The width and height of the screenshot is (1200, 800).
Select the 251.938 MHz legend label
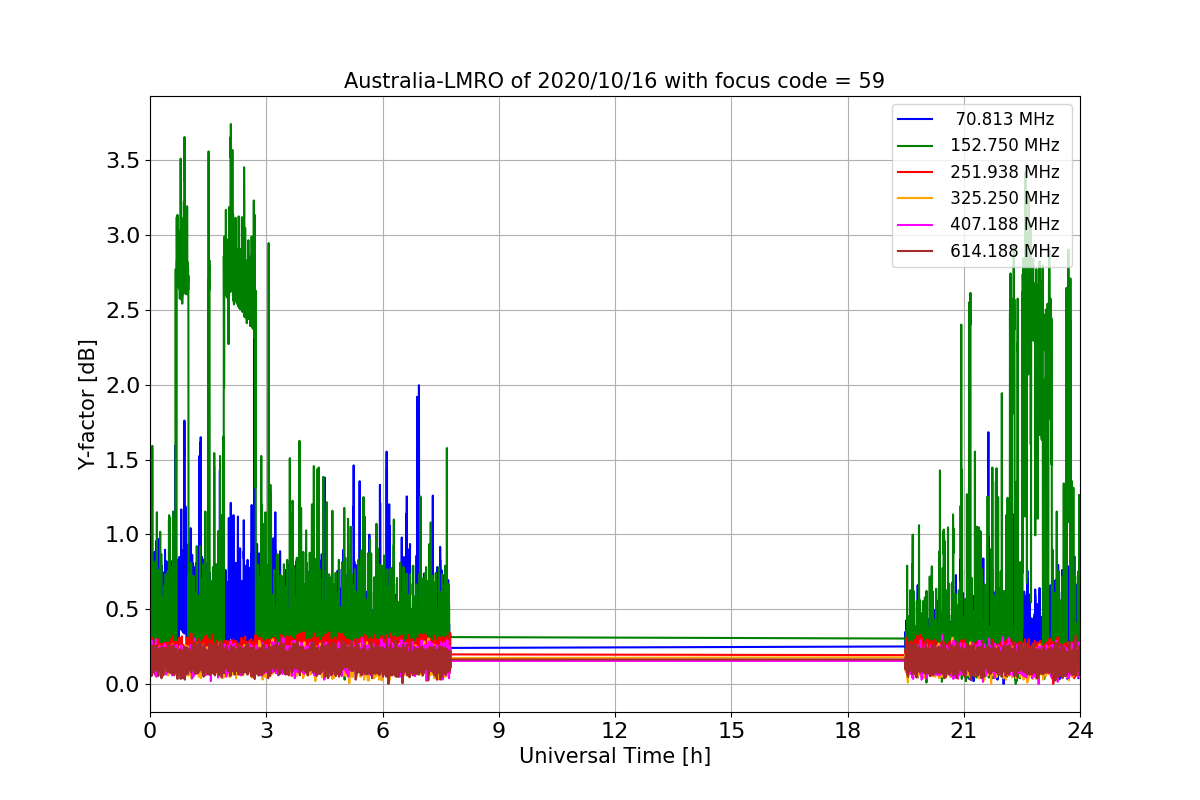pos(1005,172)
